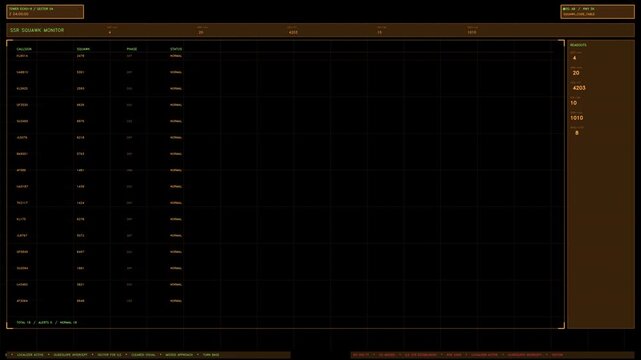Click VECTOR FOR ILS in the bottom ticker

(110, 355)
